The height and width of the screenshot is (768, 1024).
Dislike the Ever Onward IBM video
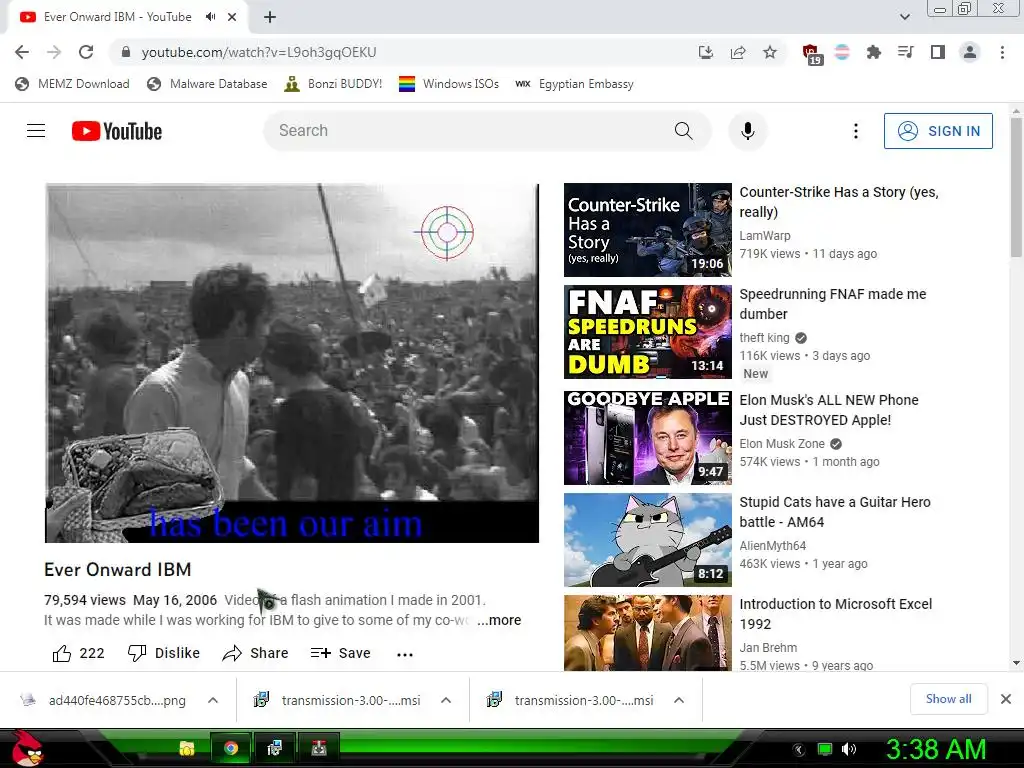pyautogui.click(x=163, y=653)
